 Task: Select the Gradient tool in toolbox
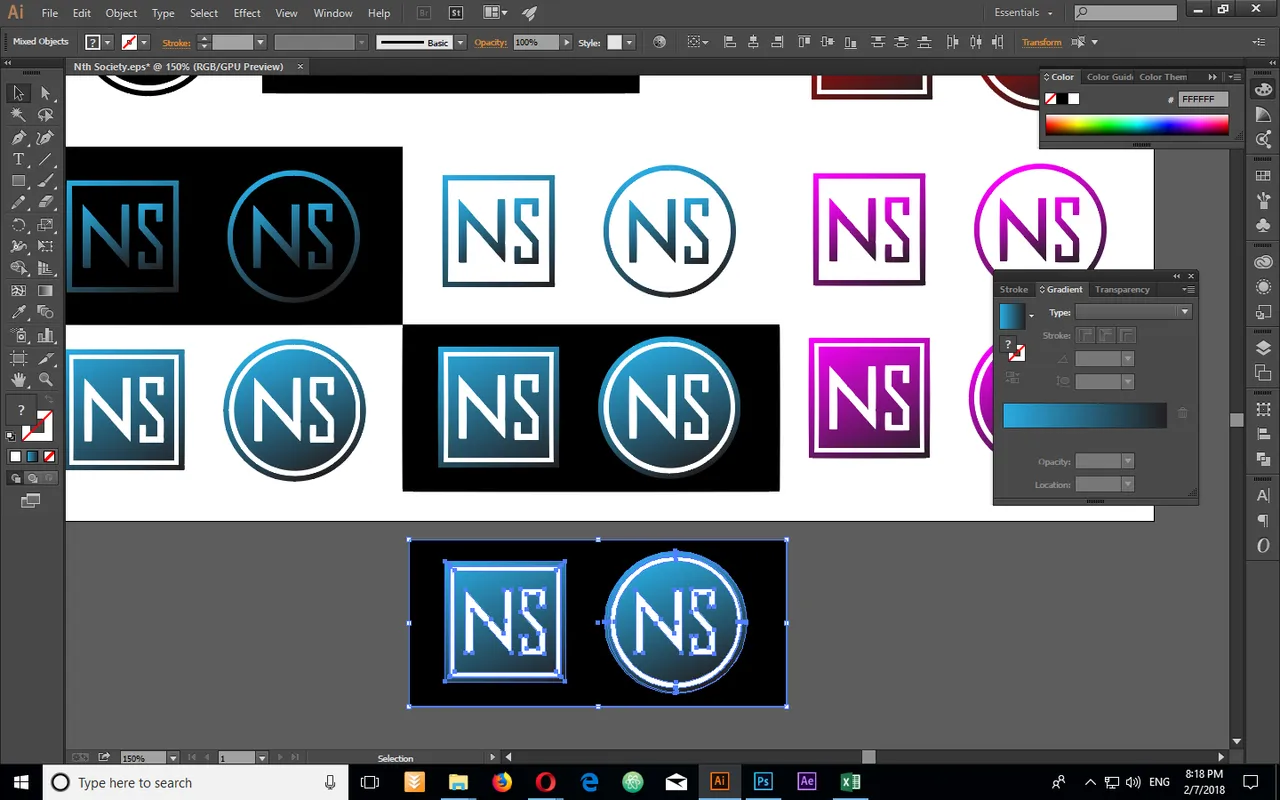[x=45, y=291]
